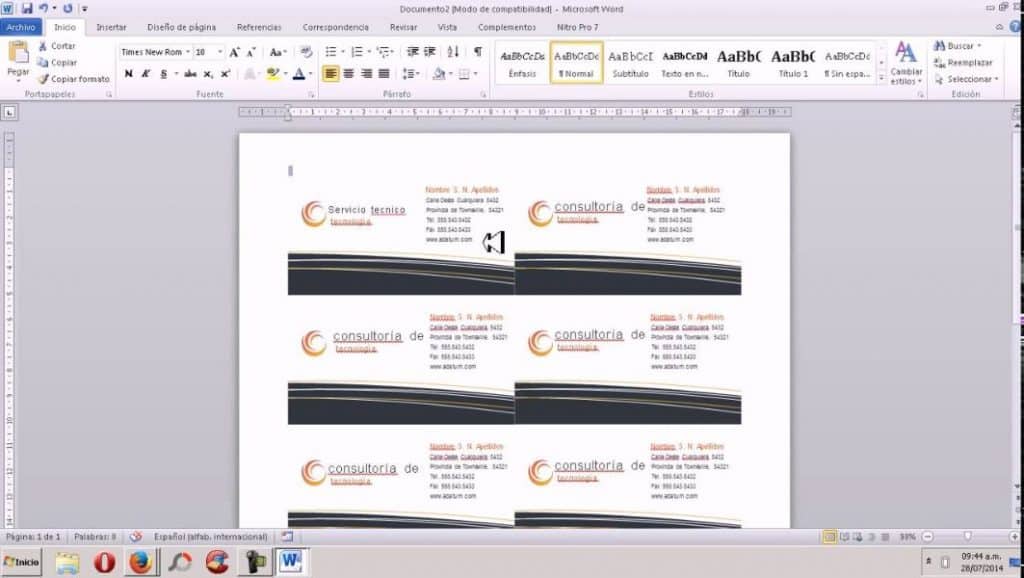Toggle italic formatting
The width and height of the screenshot is (1024, 578).
click(144, 73)
